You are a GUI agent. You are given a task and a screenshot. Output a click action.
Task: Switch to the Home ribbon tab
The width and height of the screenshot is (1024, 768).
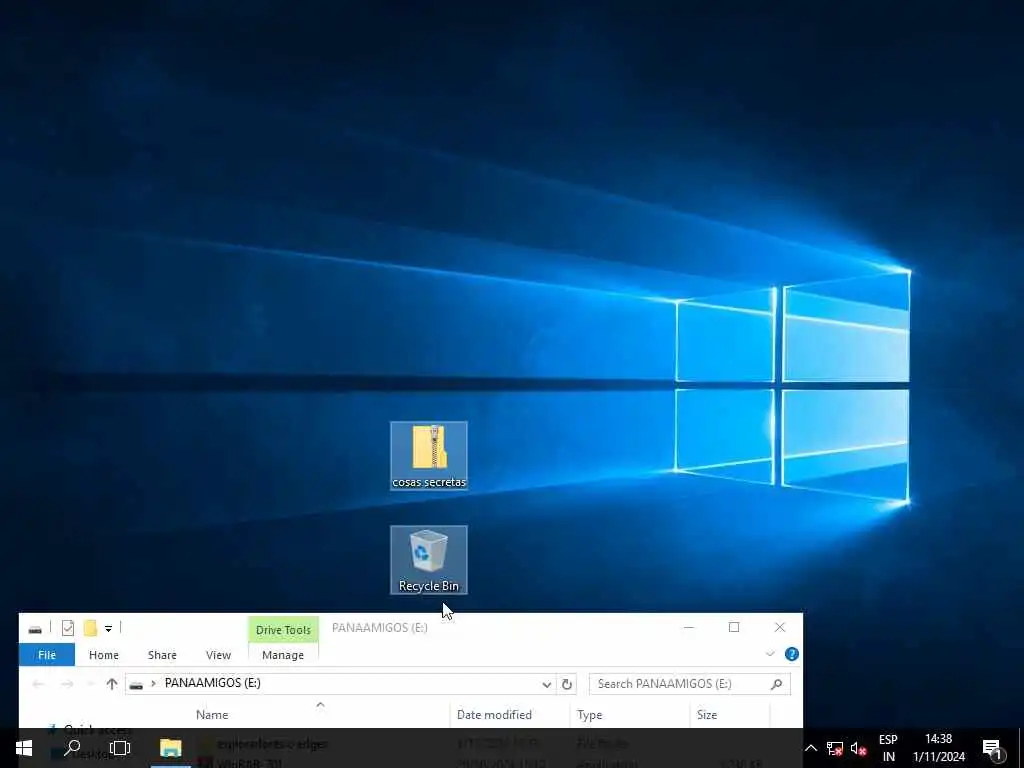tap(104, 654)
